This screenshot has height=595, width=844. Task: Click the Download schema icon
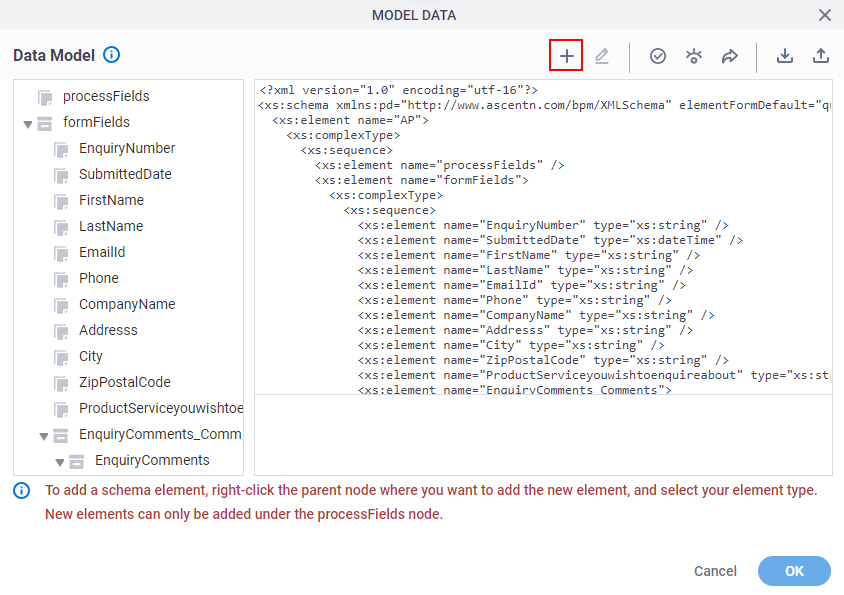[784, 56]
